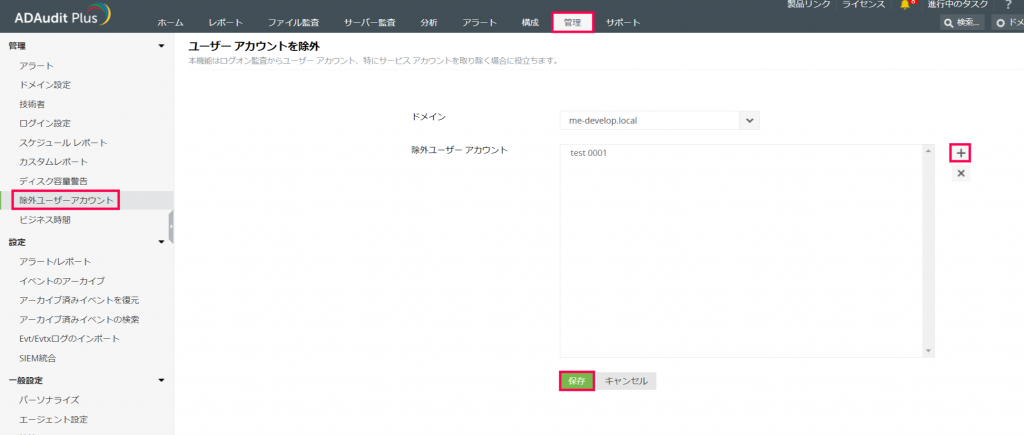Open the ドメイン dropdown showing me-develop.local
Viewport: 1024px width, 435px height.
[x=660, y=120]
